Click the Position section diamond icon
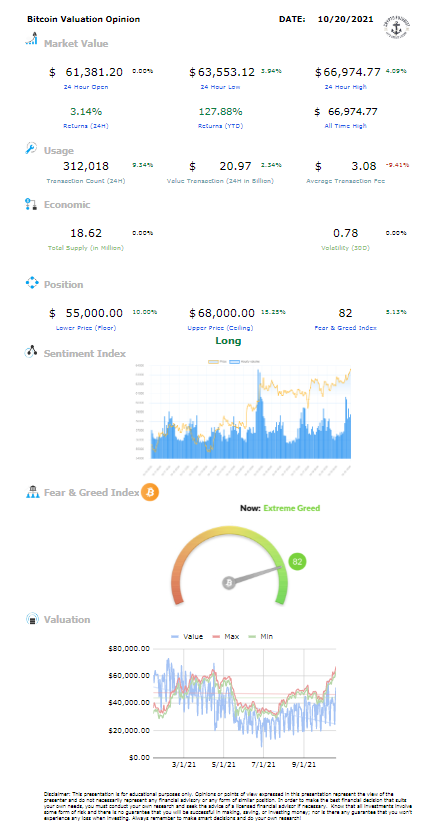Image resolution: width=446 pixels, height=837 pixels. [32, 283]
